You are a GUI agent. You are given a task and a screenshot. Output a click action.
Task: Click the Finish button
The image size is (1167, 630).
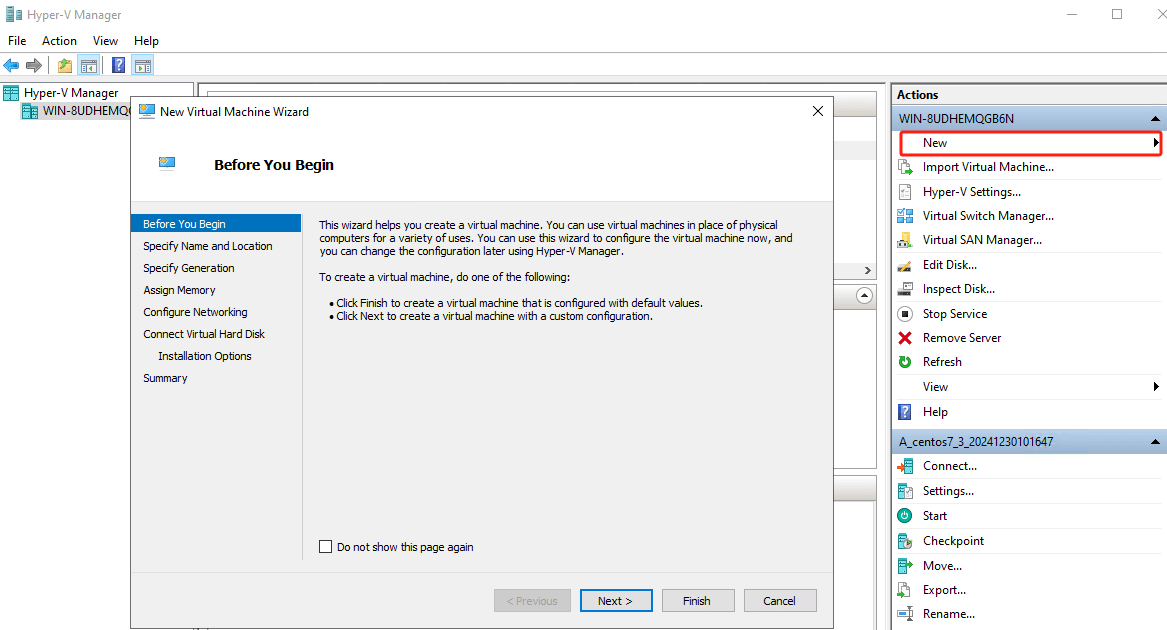[698, 601]
